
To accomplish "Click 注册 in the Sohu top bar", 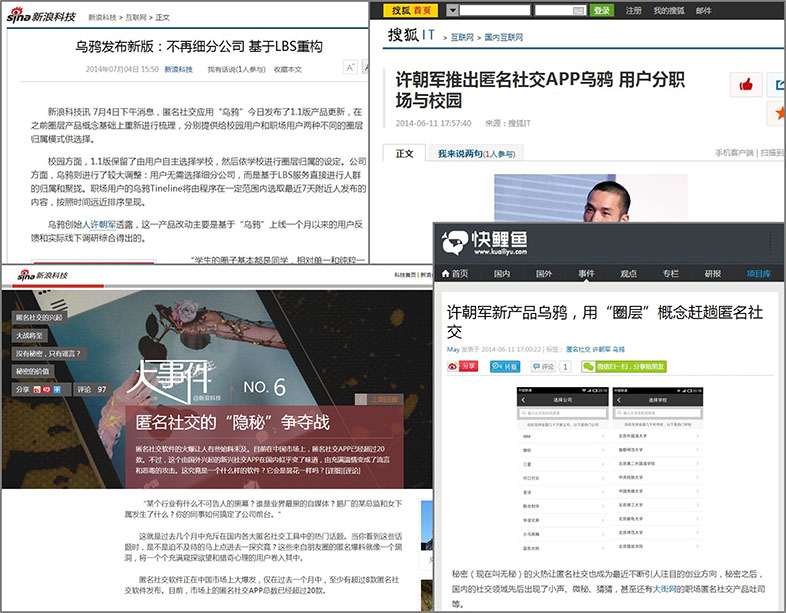I will (x=633, y=10).
